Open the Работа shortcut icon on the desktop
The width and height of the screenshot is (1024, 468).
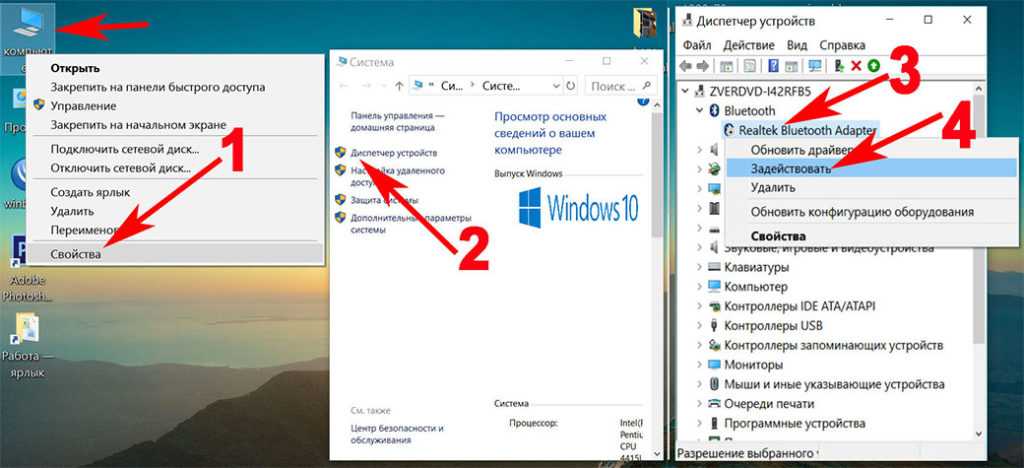pyautogui.click(x=26, y=330)
